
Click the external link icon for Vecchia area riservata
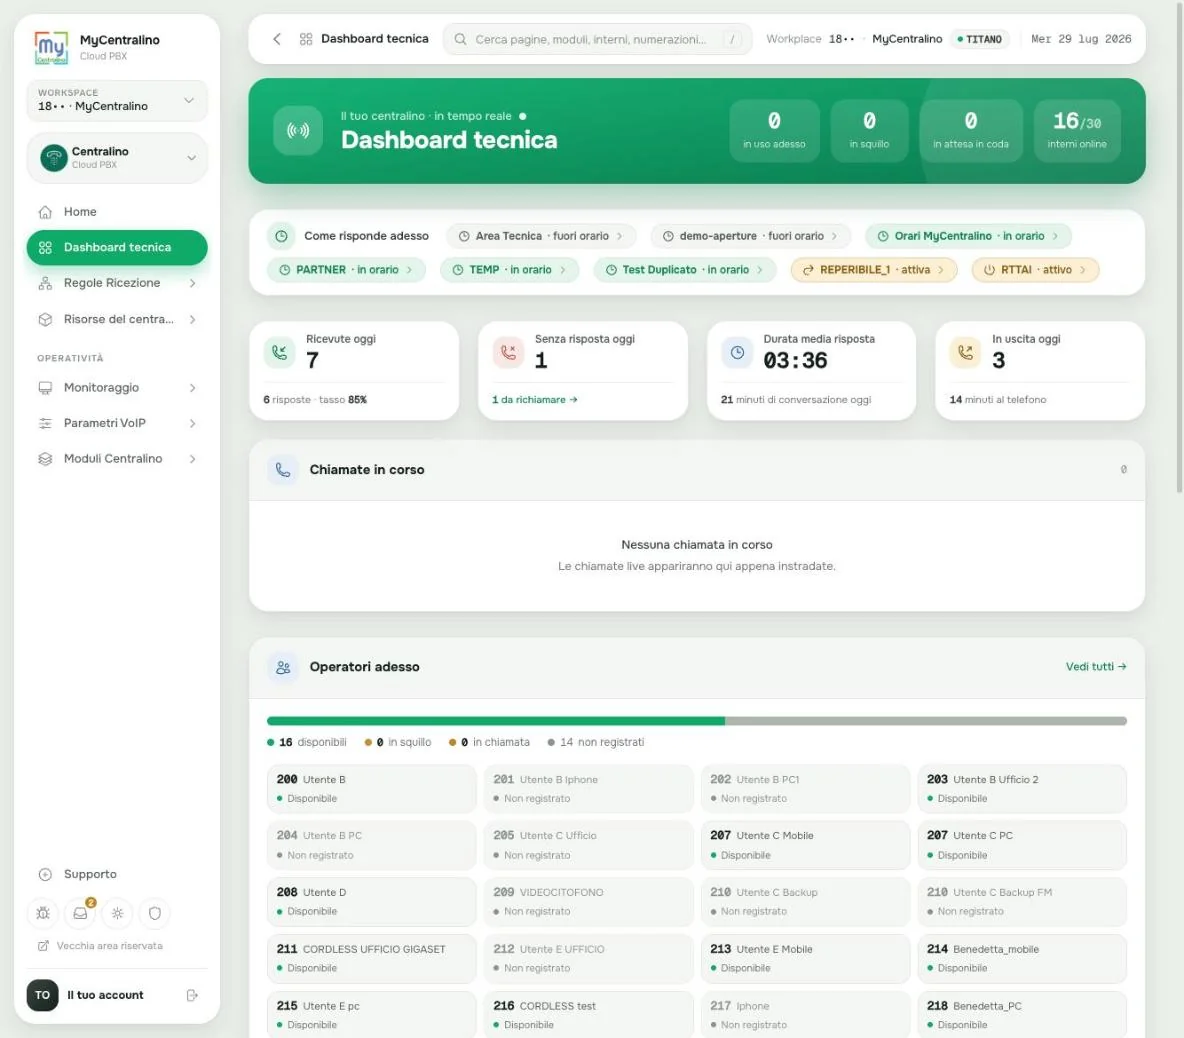coord(43,947)
